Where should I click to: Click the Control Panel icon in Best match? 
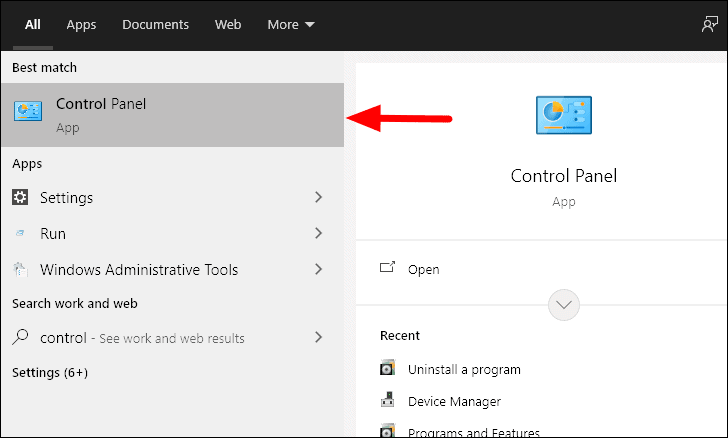click(28, 111)
